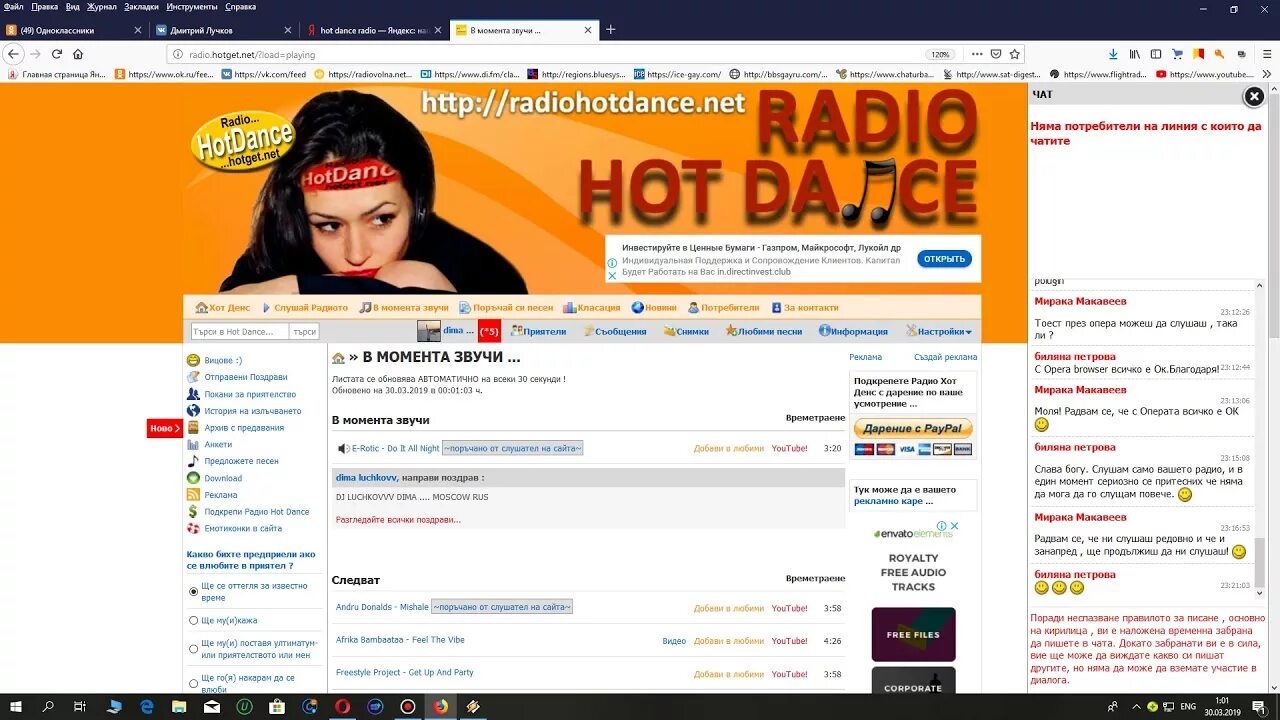
Task: Select radio option Ще го(я) накарам да се влюби
Action: (194, 684)
